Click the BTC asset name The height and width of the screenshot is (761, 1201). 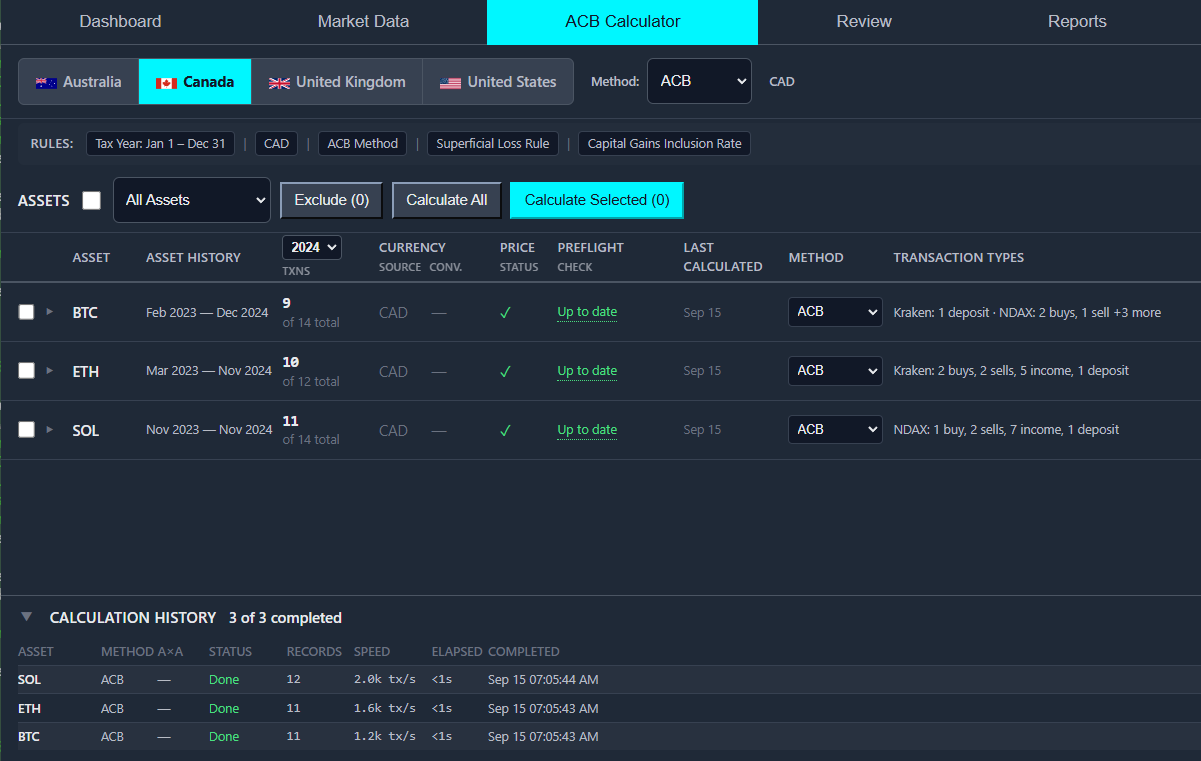pos(85,313)
